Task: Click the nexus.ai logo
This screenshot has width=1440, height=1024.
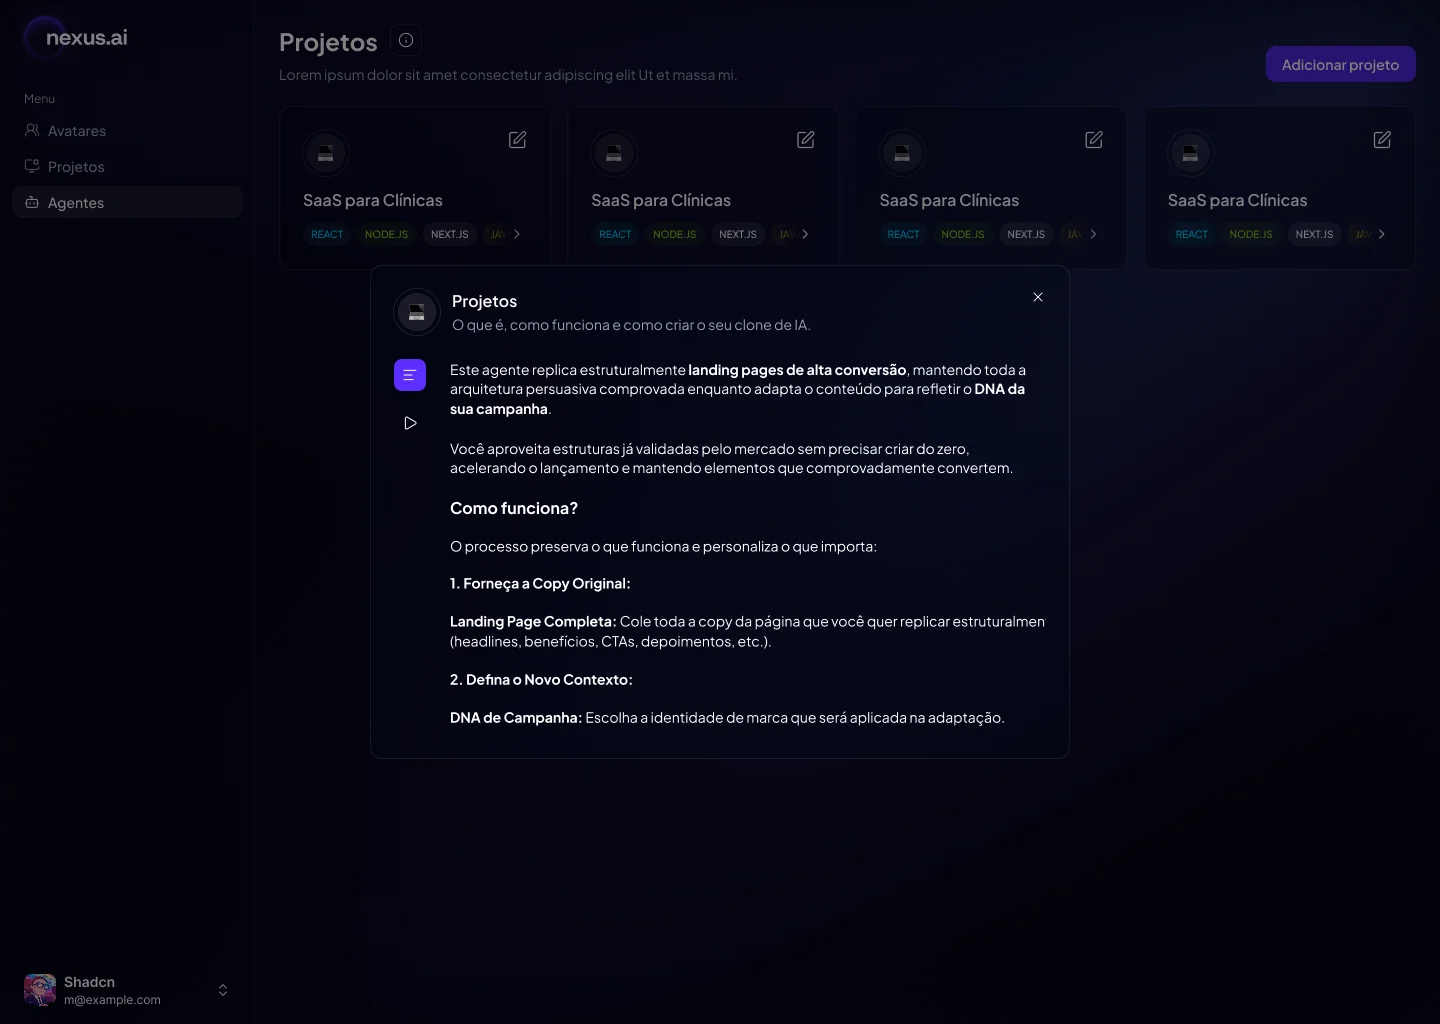Action: pyautogui.click(x=76, y=38)
